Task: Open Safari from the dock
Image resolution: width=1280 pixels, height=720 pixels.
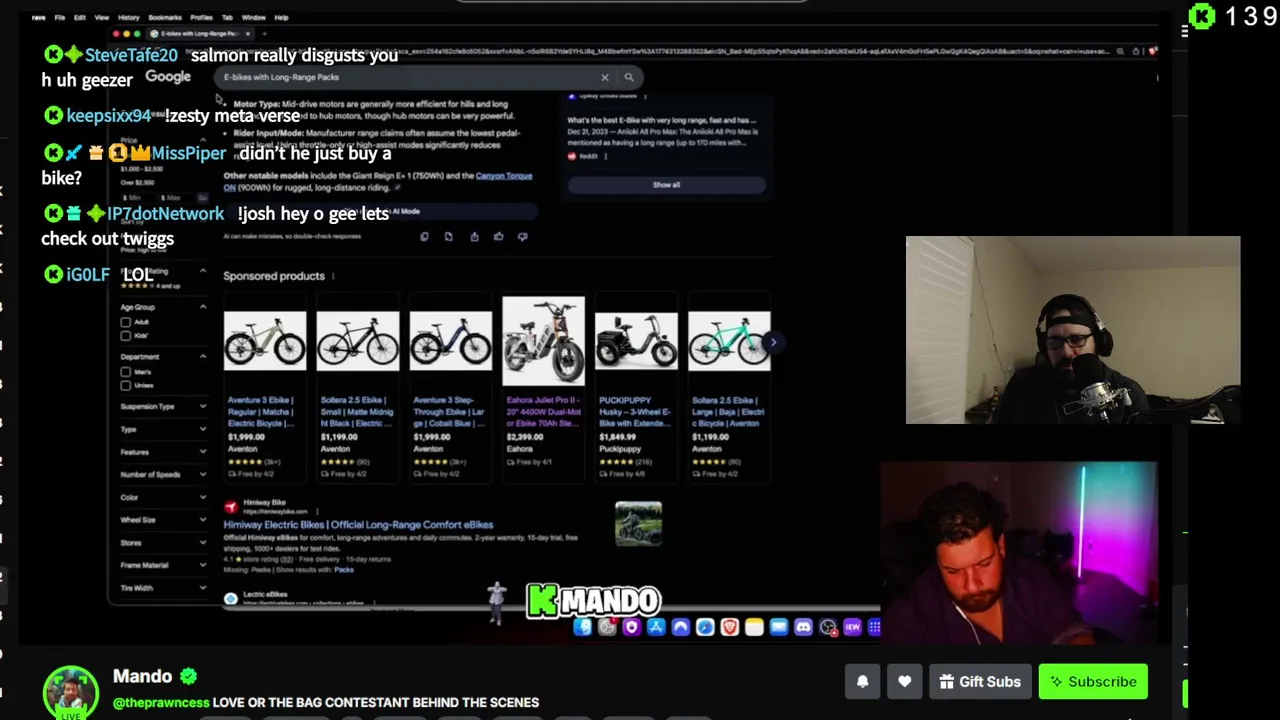Action: 705,627
